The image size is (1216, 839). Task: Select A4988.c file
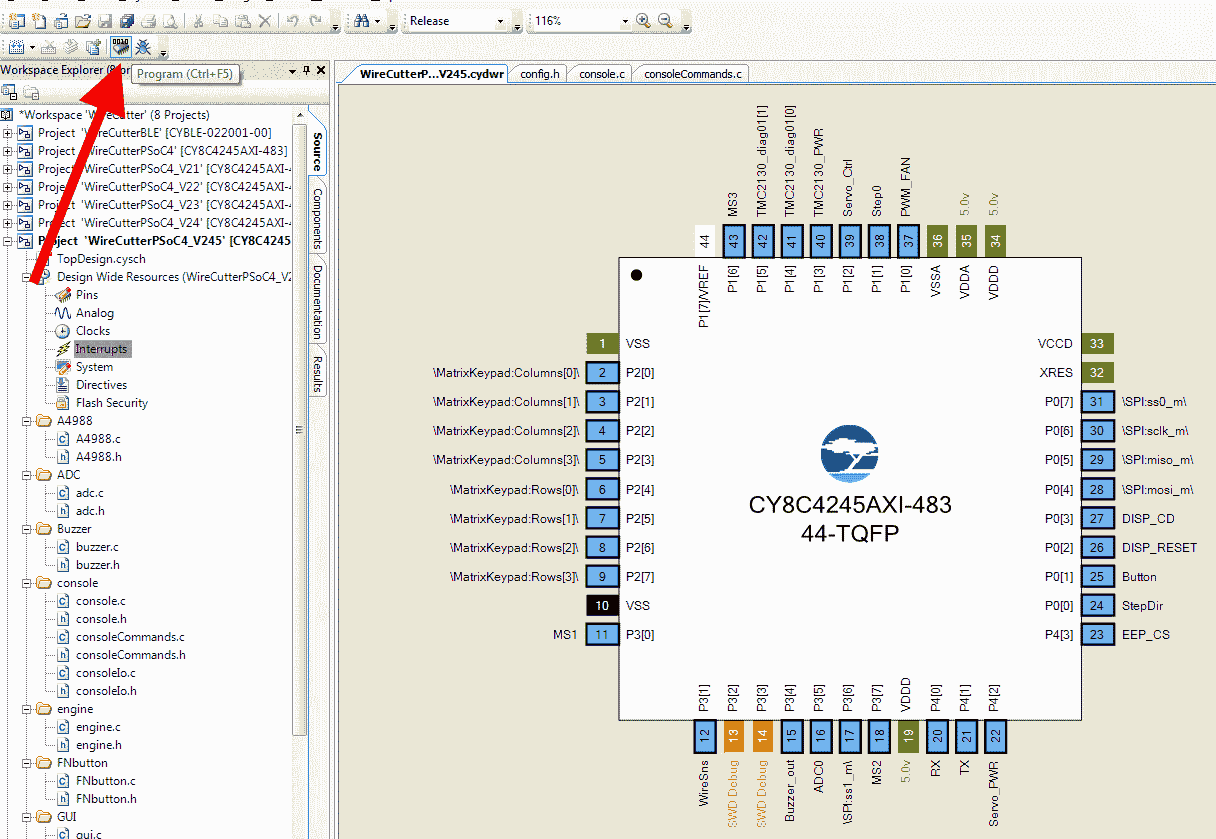(x=98, y=439)
